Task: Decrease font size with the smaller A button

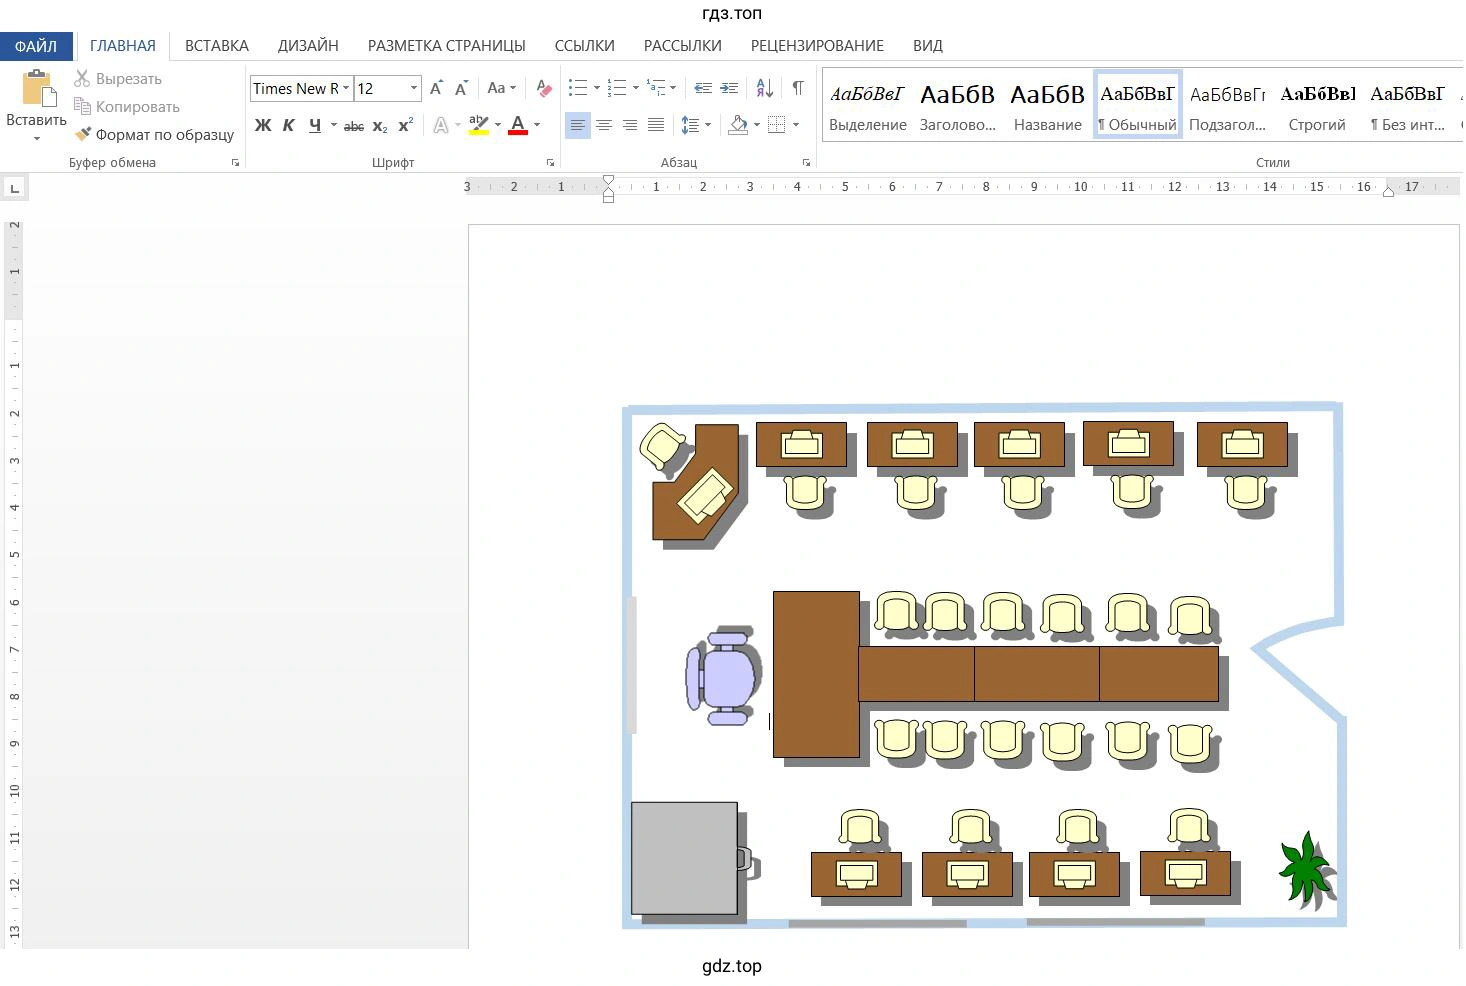Action: click(461, 88)
